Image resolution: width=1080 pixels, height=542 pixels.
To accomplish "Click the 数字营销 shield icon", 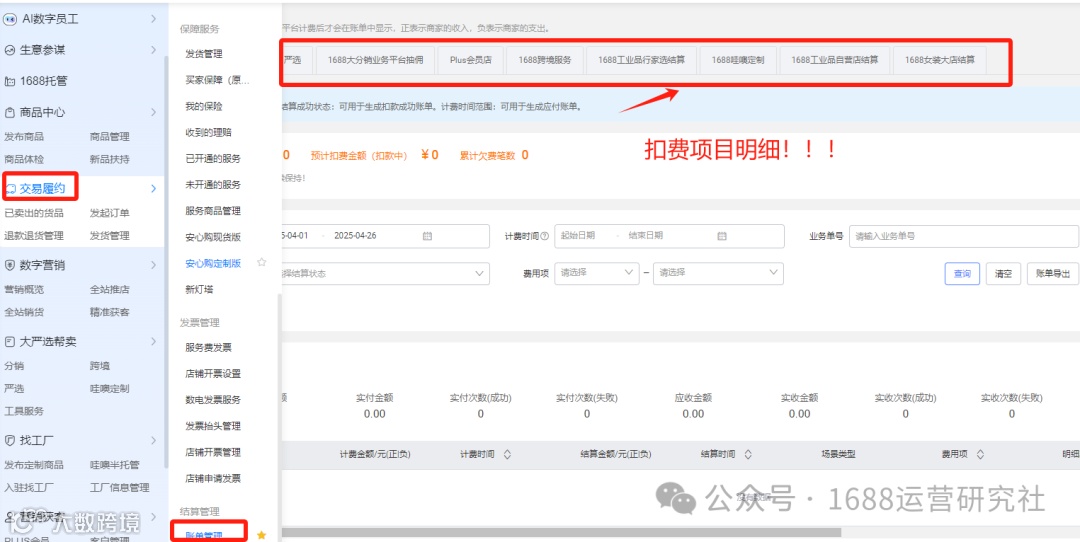I will click(10, 265).
